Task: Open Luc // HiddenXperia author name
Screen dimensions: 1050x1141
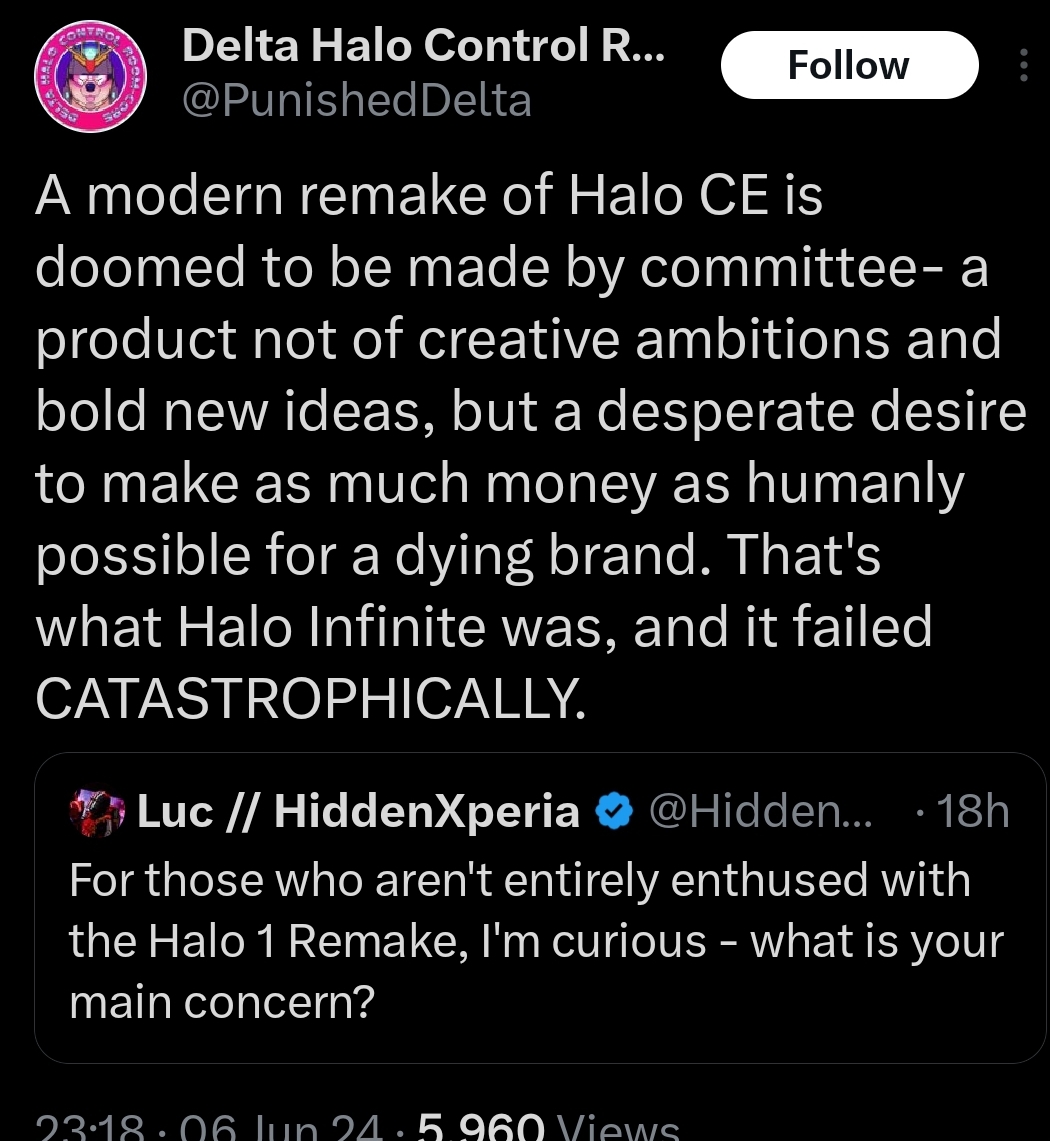Action: coord(357,812)
